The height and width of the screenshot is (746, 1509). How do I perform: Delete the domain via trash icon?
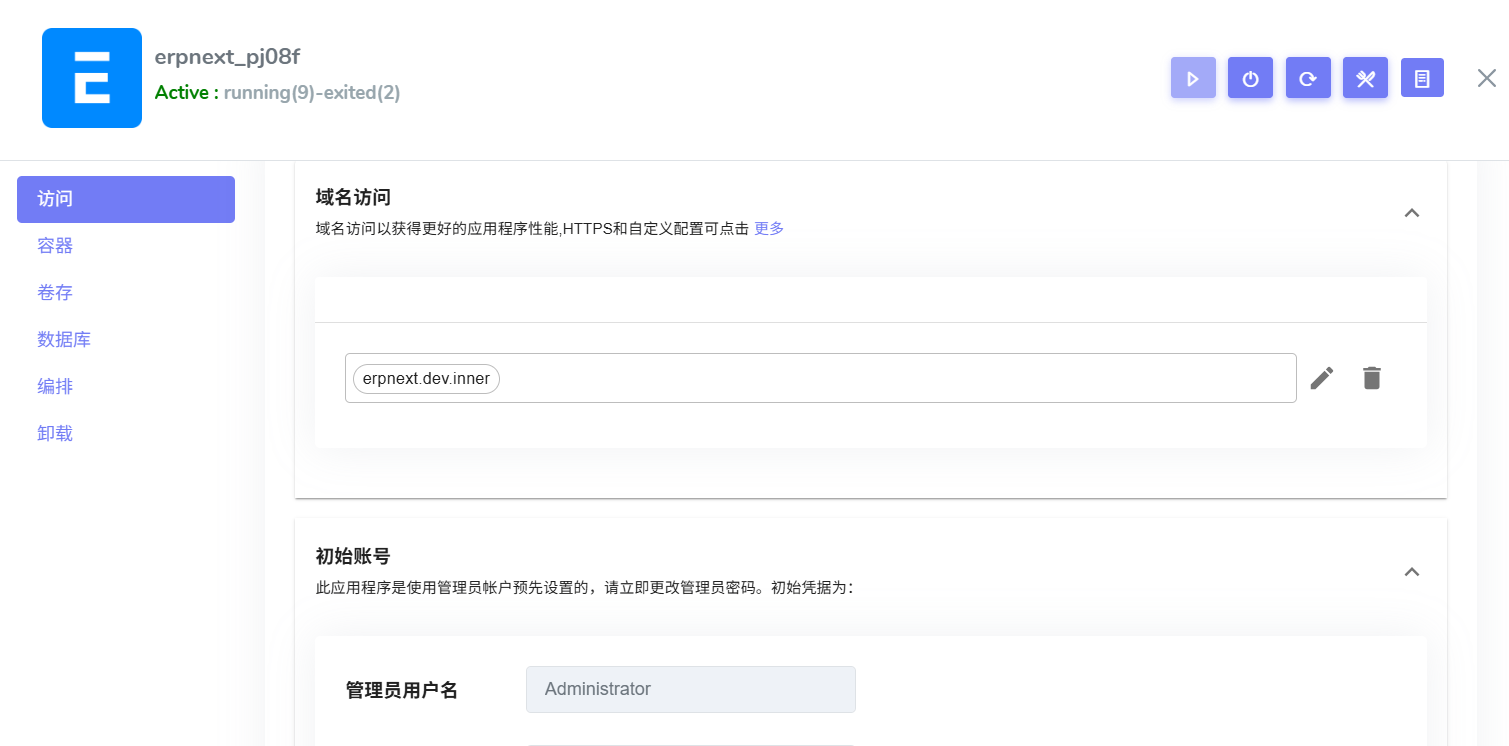(1371, 377)
